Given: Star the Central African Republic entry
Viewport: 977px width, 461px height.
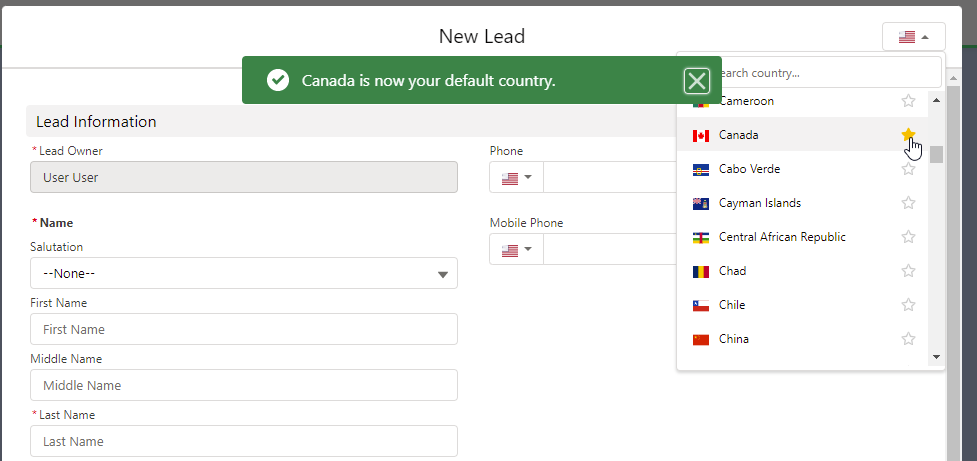Looking at the screenshot, I should point(908,237).
